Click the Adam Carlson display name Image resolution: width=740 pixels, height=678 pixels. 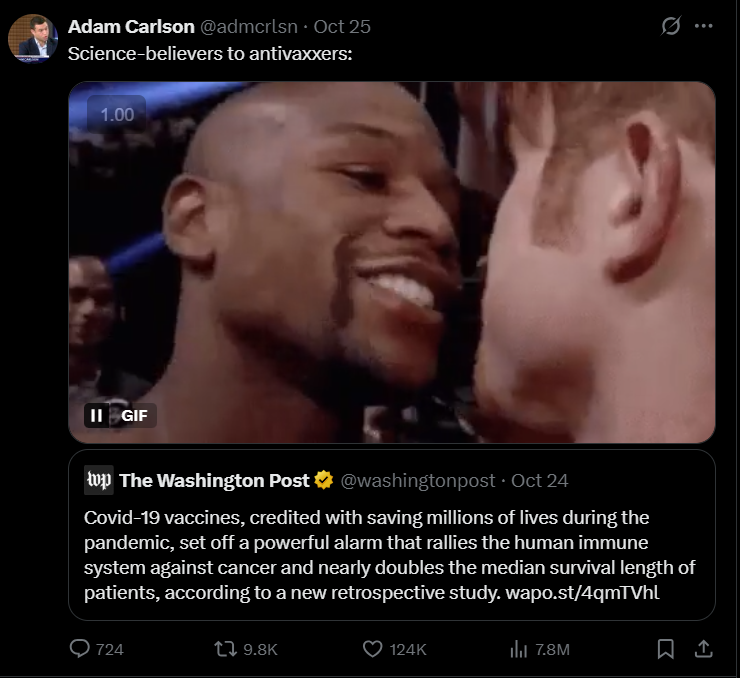point(131,27)
